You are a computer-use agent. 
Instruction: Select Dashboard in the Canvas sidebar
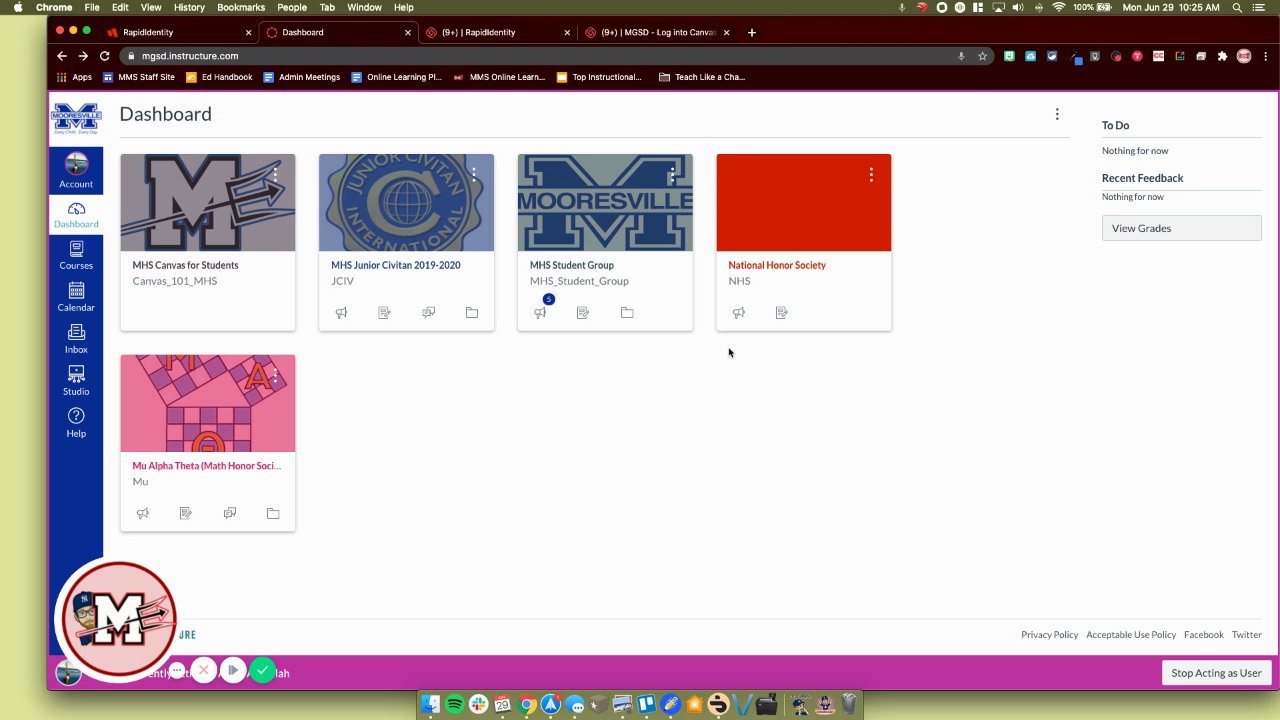[x=76, y=214]
